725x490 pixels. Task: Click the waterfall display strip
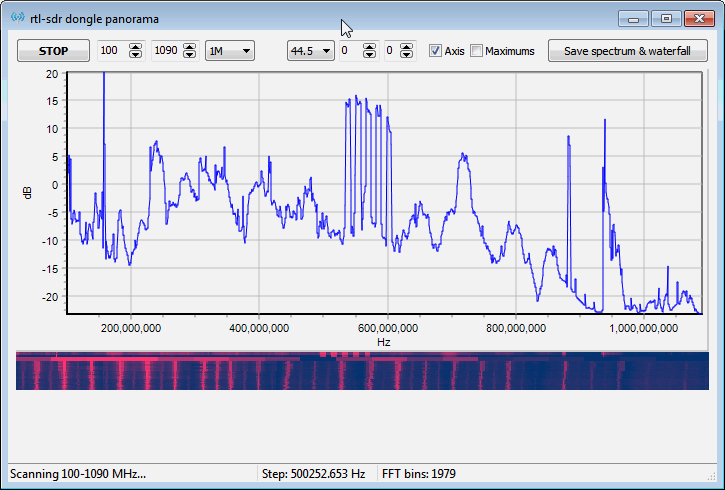tap(362, 370)
